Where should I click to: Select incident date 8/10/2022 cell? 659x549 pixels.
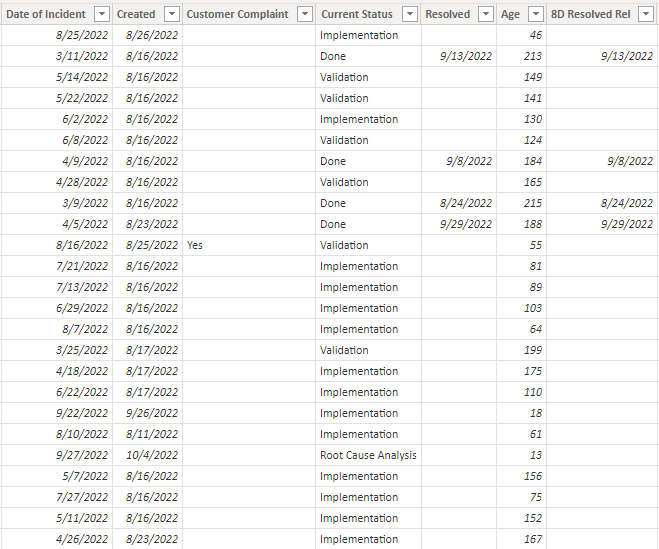(x=57, y=434)
